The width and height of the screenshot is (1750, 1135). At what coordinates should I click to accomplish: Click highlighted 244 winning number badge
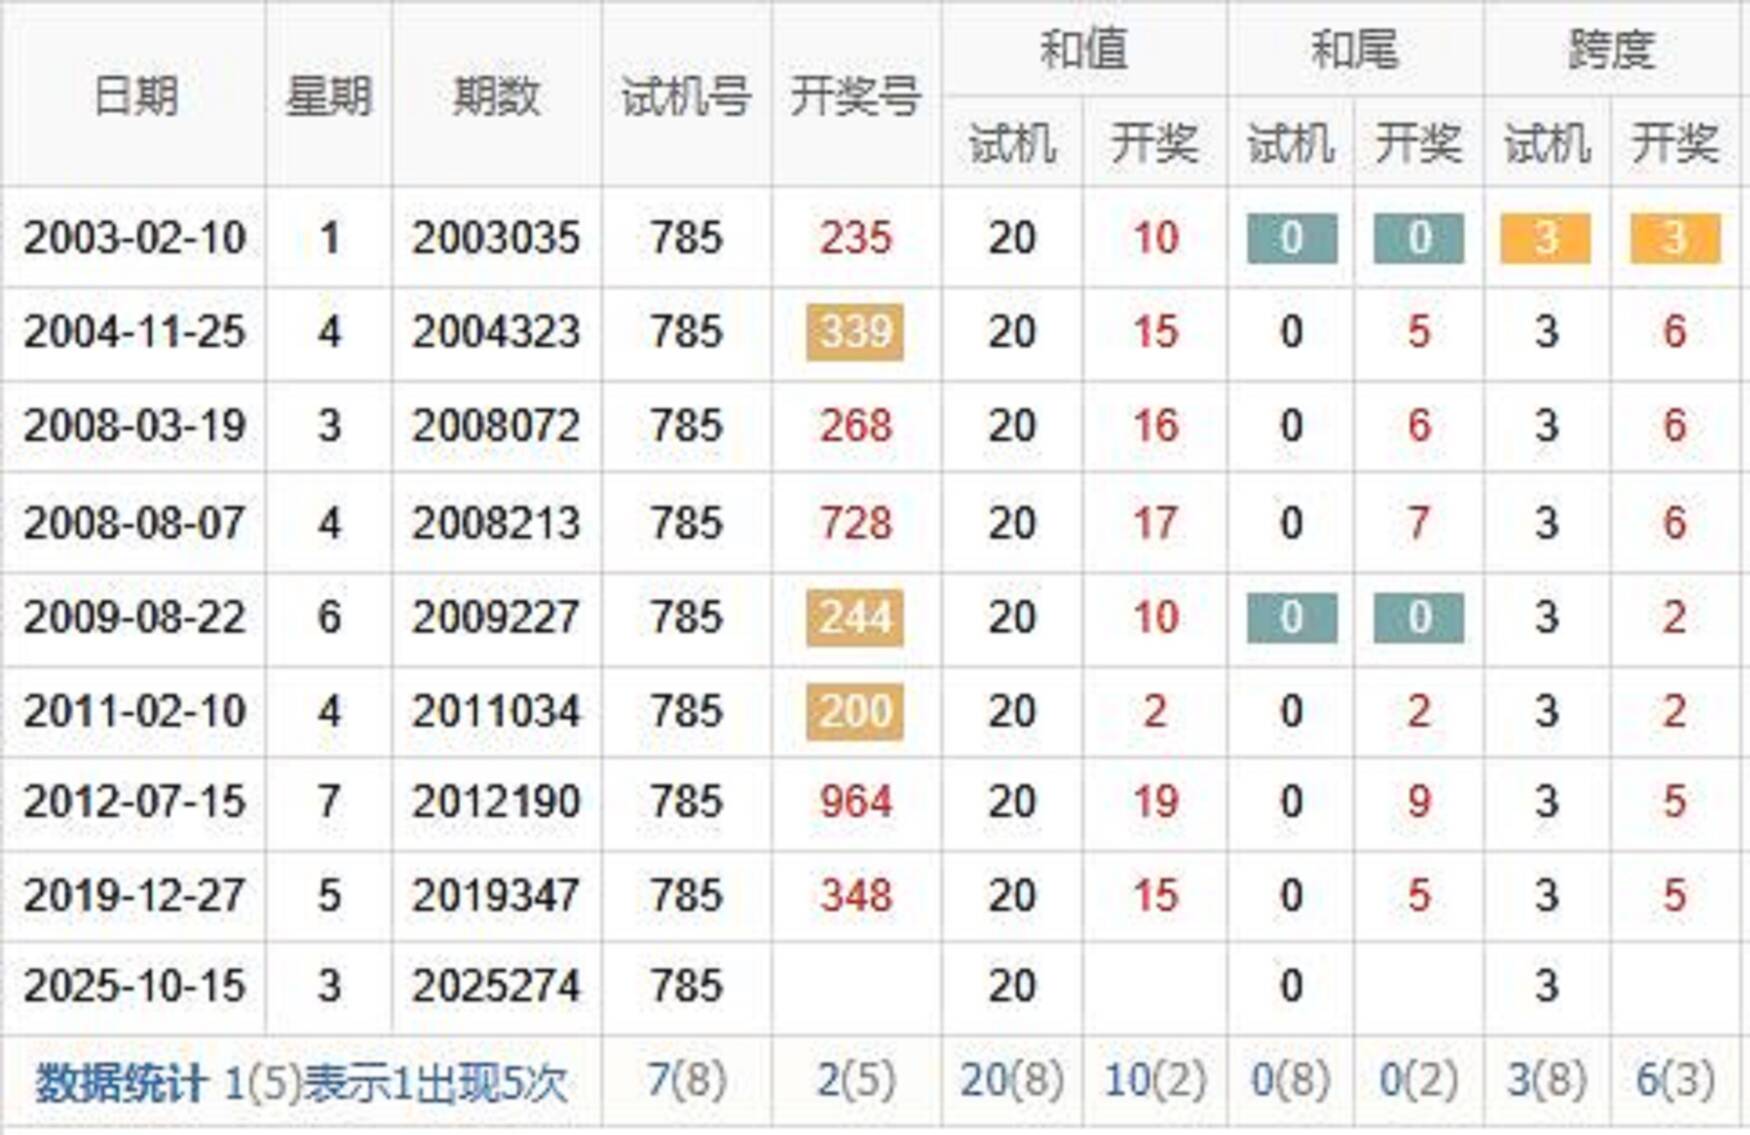click(x=855, y=617)
